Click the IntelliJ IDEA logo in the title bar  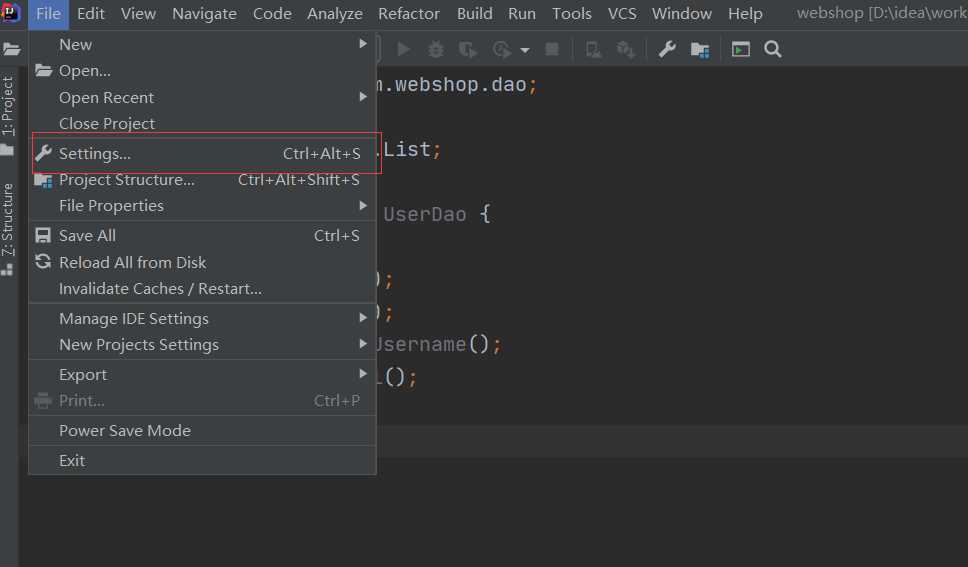10,12
